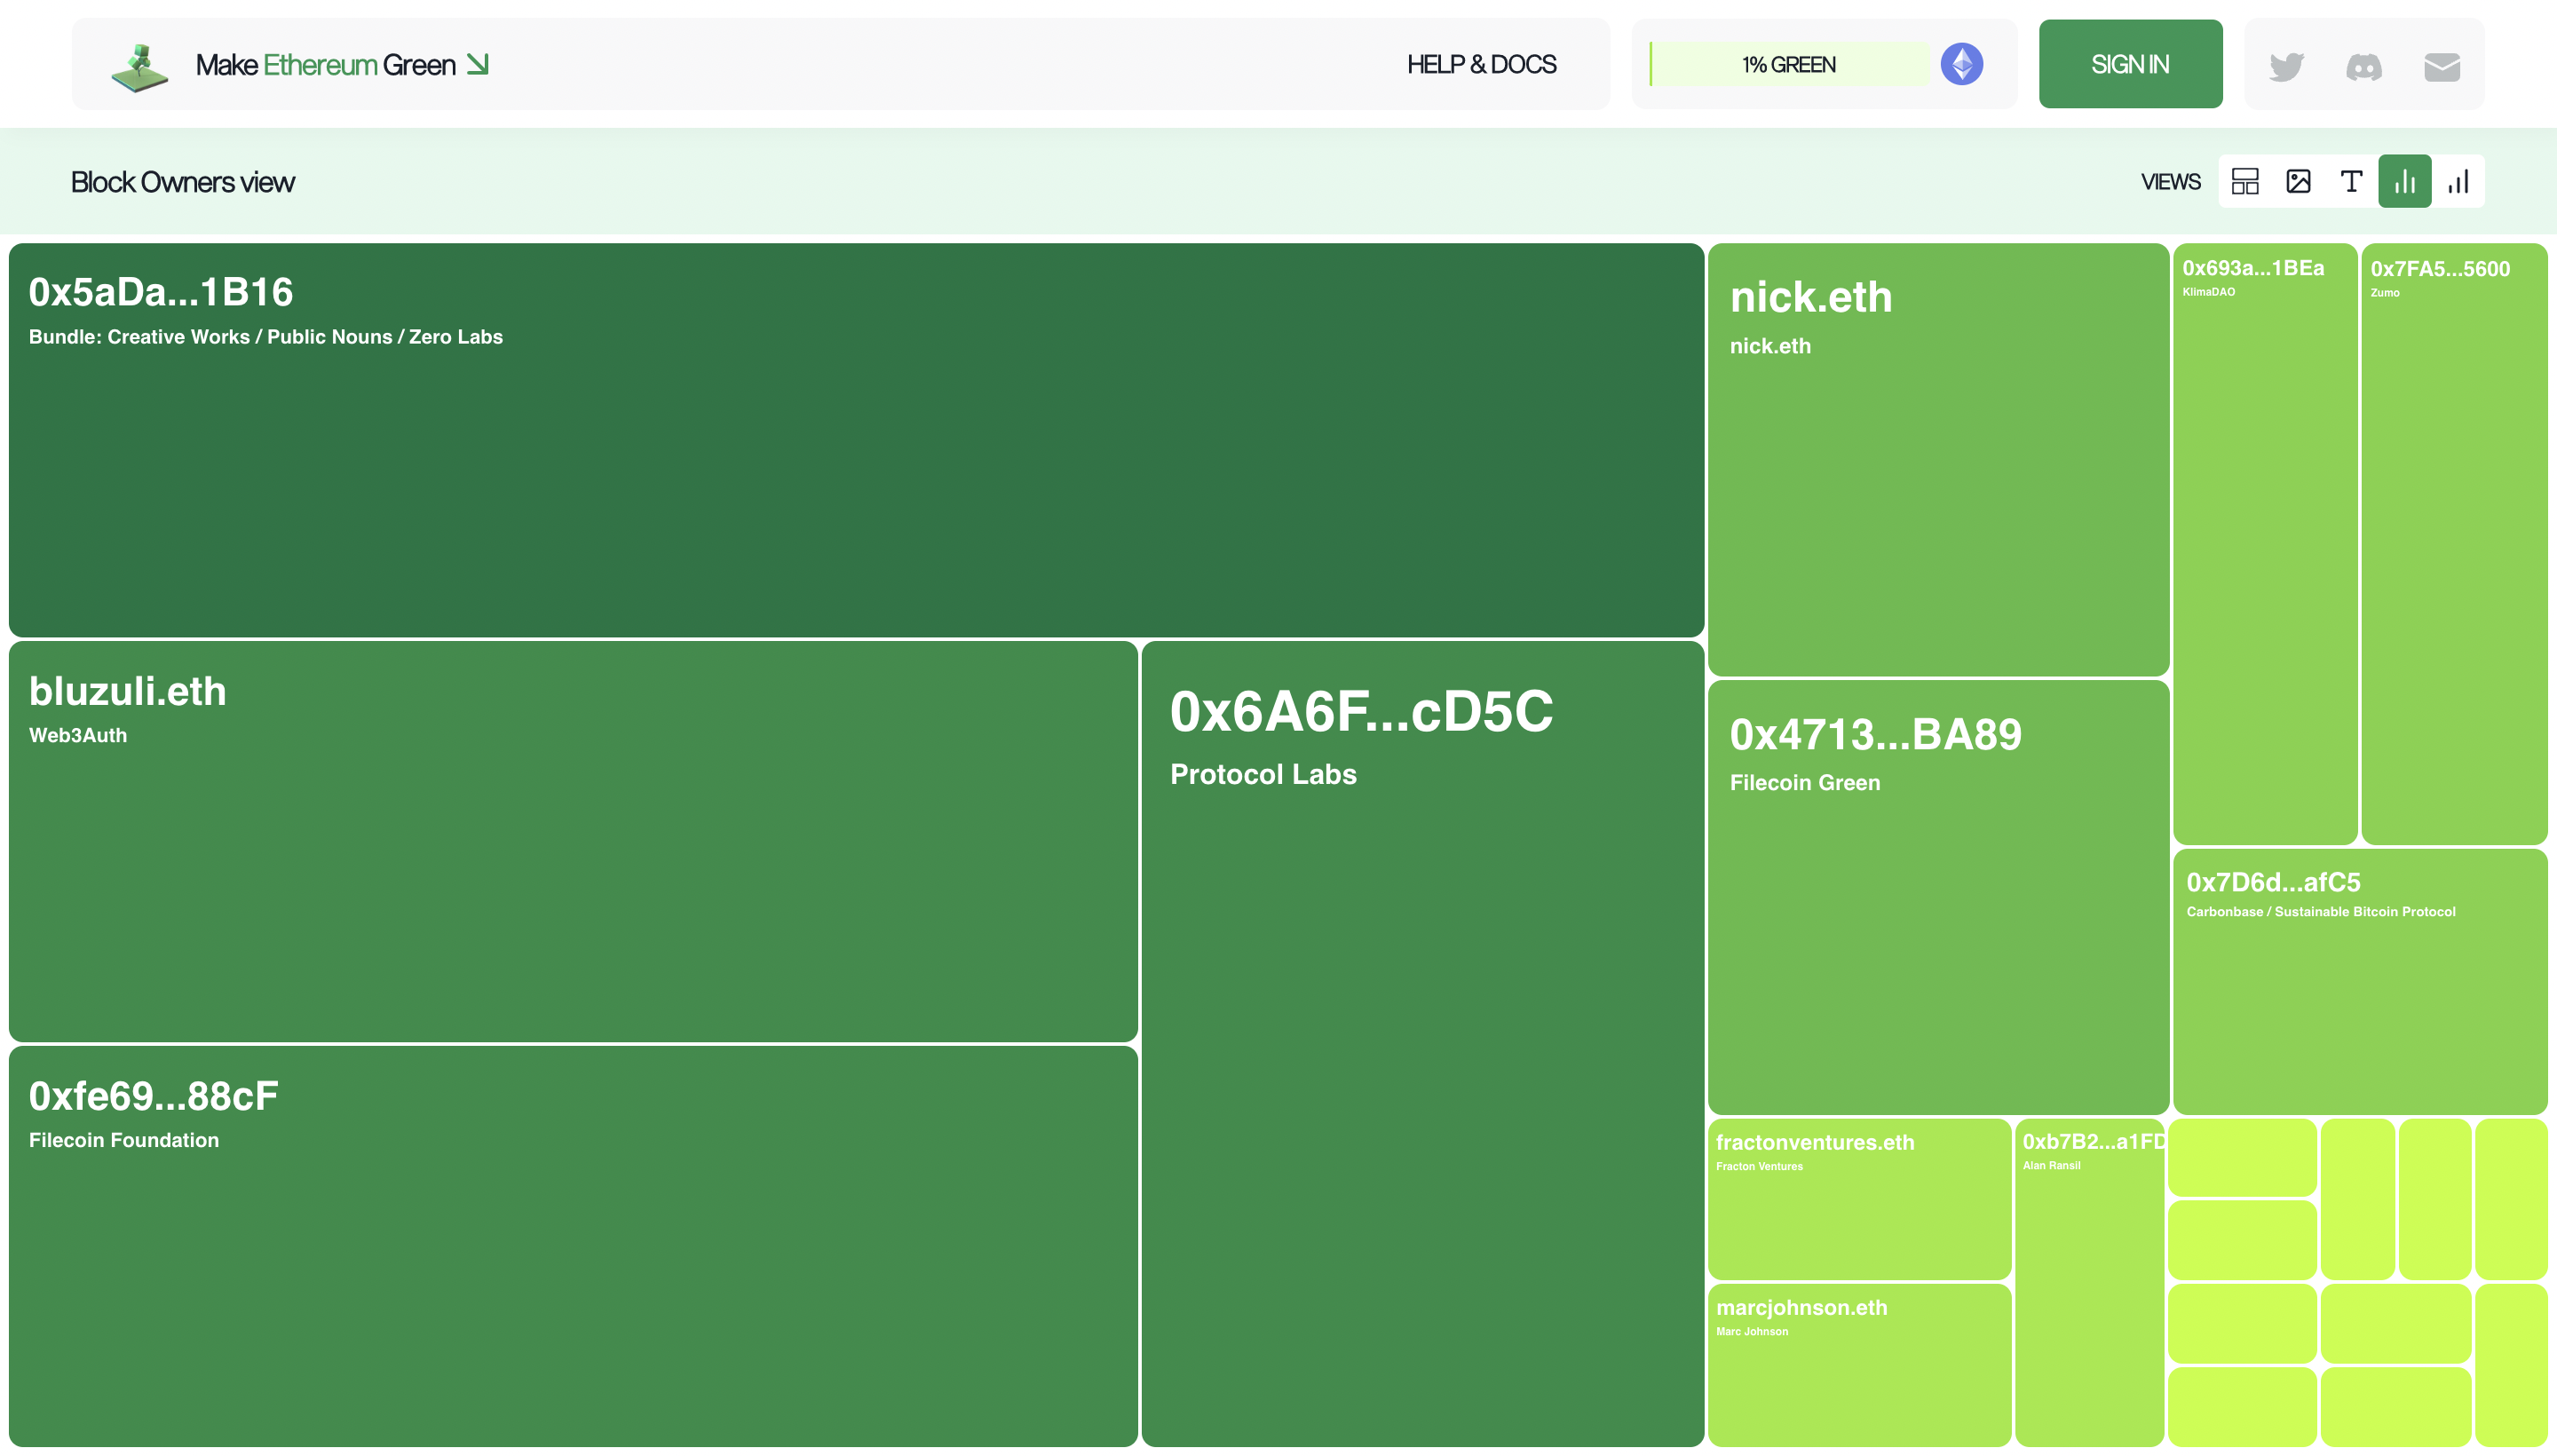Viewport: 2557px width, 1456px height.
Task: Open the Discord icon
Action: (x=2364, y=67)
